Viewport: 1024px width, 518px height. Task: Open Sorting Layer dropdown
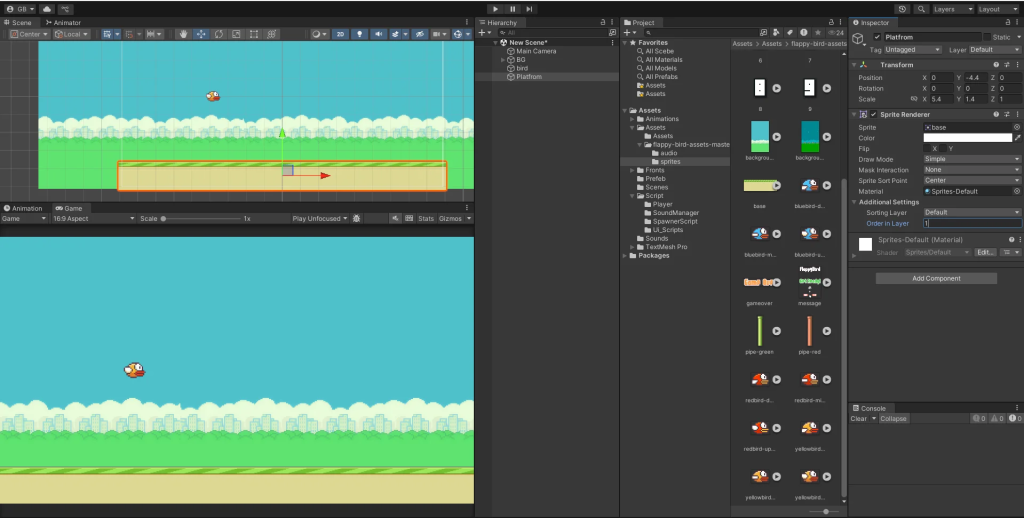coord(972,212)
